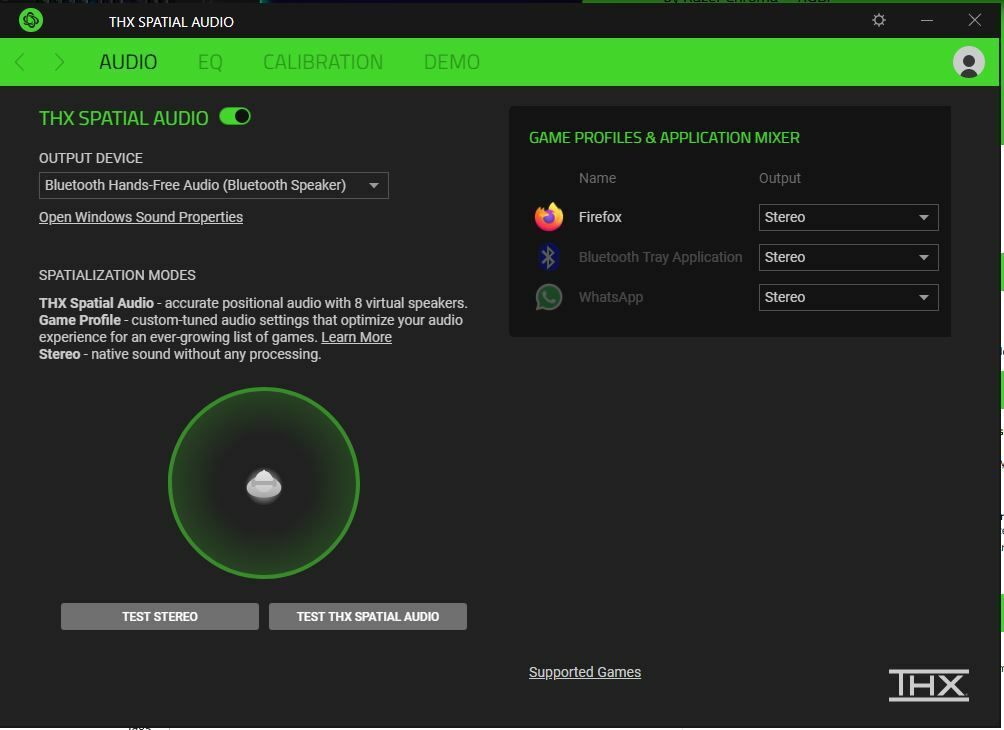The width and height of the screenshot is (1004, 730).
Task: Change Bluetooth Tray Application output dropdown
Action: tap(848, 257)
